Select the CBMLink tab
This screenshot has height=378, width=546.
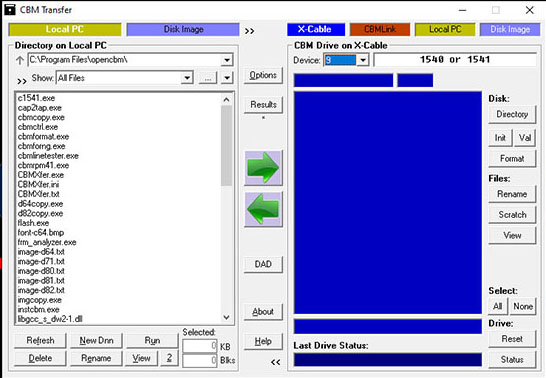pyautogui.click(x=380, y=29)
